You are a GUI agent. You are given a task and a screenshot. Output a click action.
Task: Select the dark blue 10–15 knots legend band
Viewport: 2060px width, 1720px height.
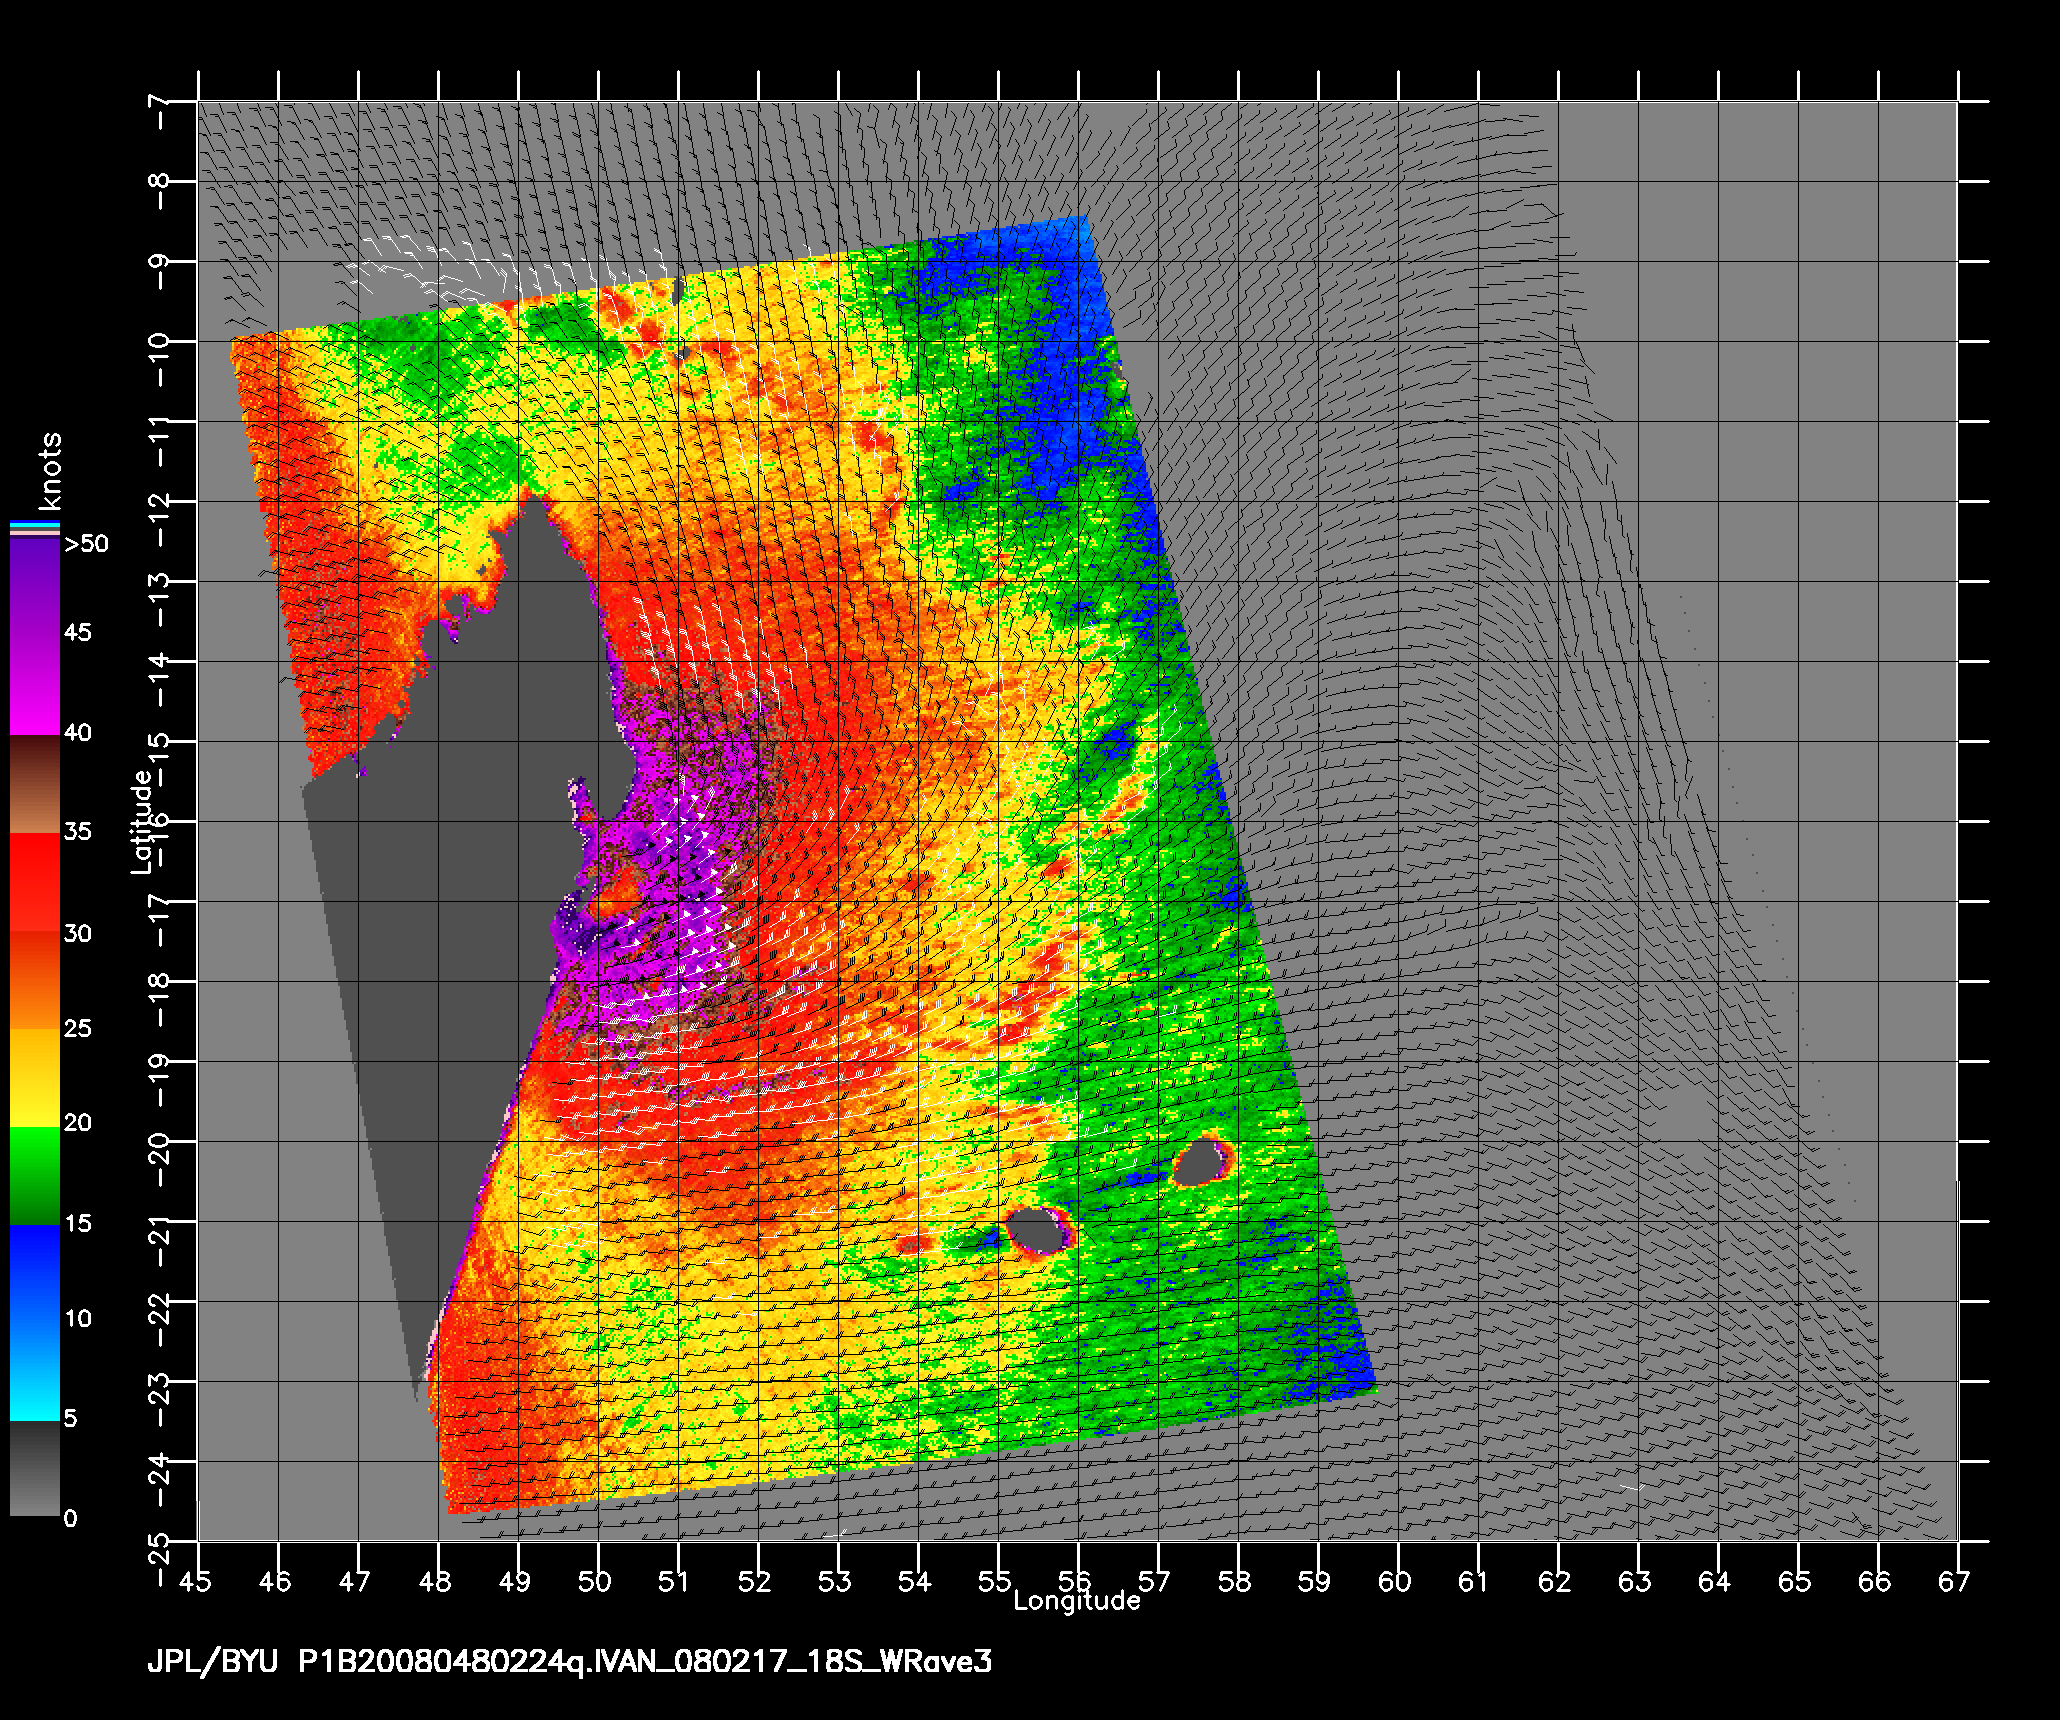pyautogui.click(x=35, y=1273)
